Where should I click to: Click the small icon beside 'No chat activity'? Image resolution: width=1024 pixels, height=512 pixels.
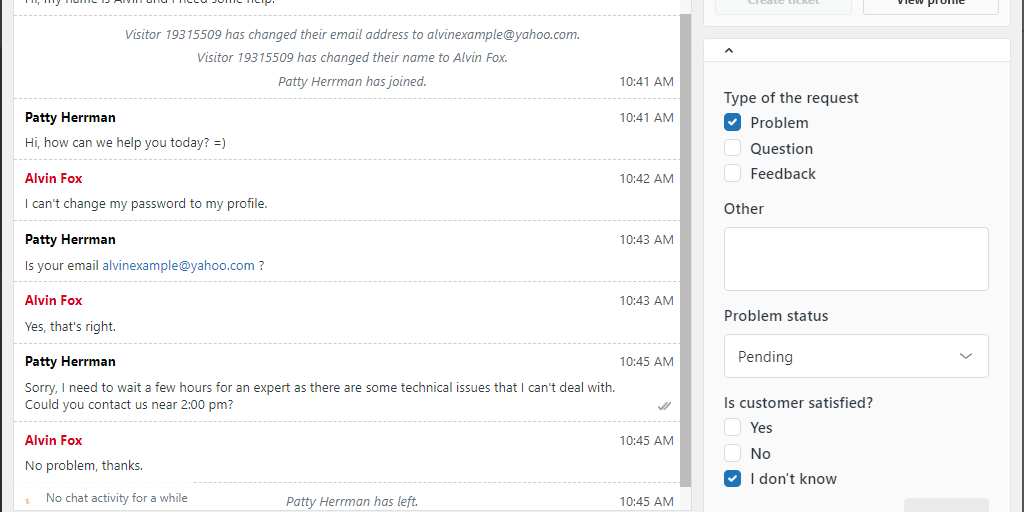pyautogui.click(x=28, y=499)
